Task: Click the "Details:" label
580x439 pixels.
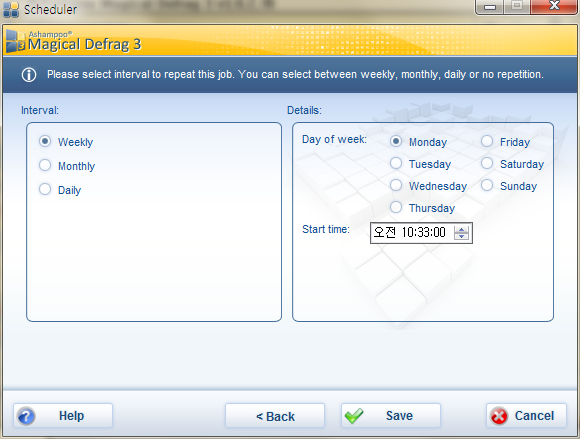Action: [304, 110]
